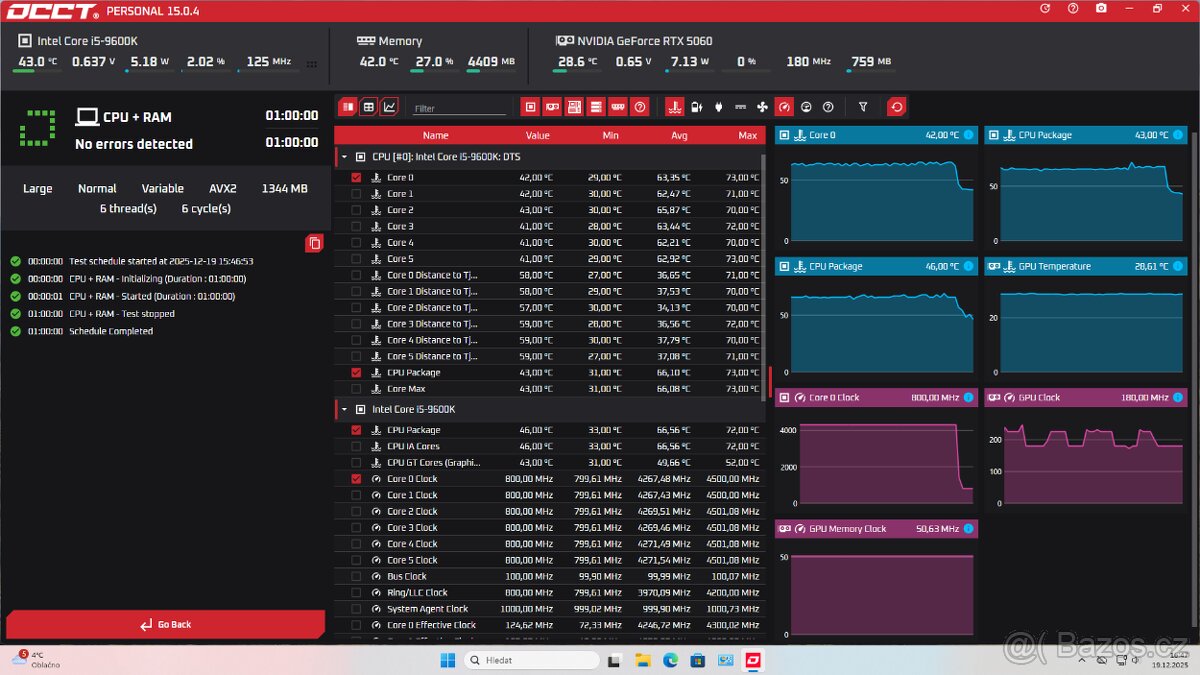This screenshot has width=1200, height=675.
Task: Take a screenshot with the camera icon
Action: [1101, 9]
